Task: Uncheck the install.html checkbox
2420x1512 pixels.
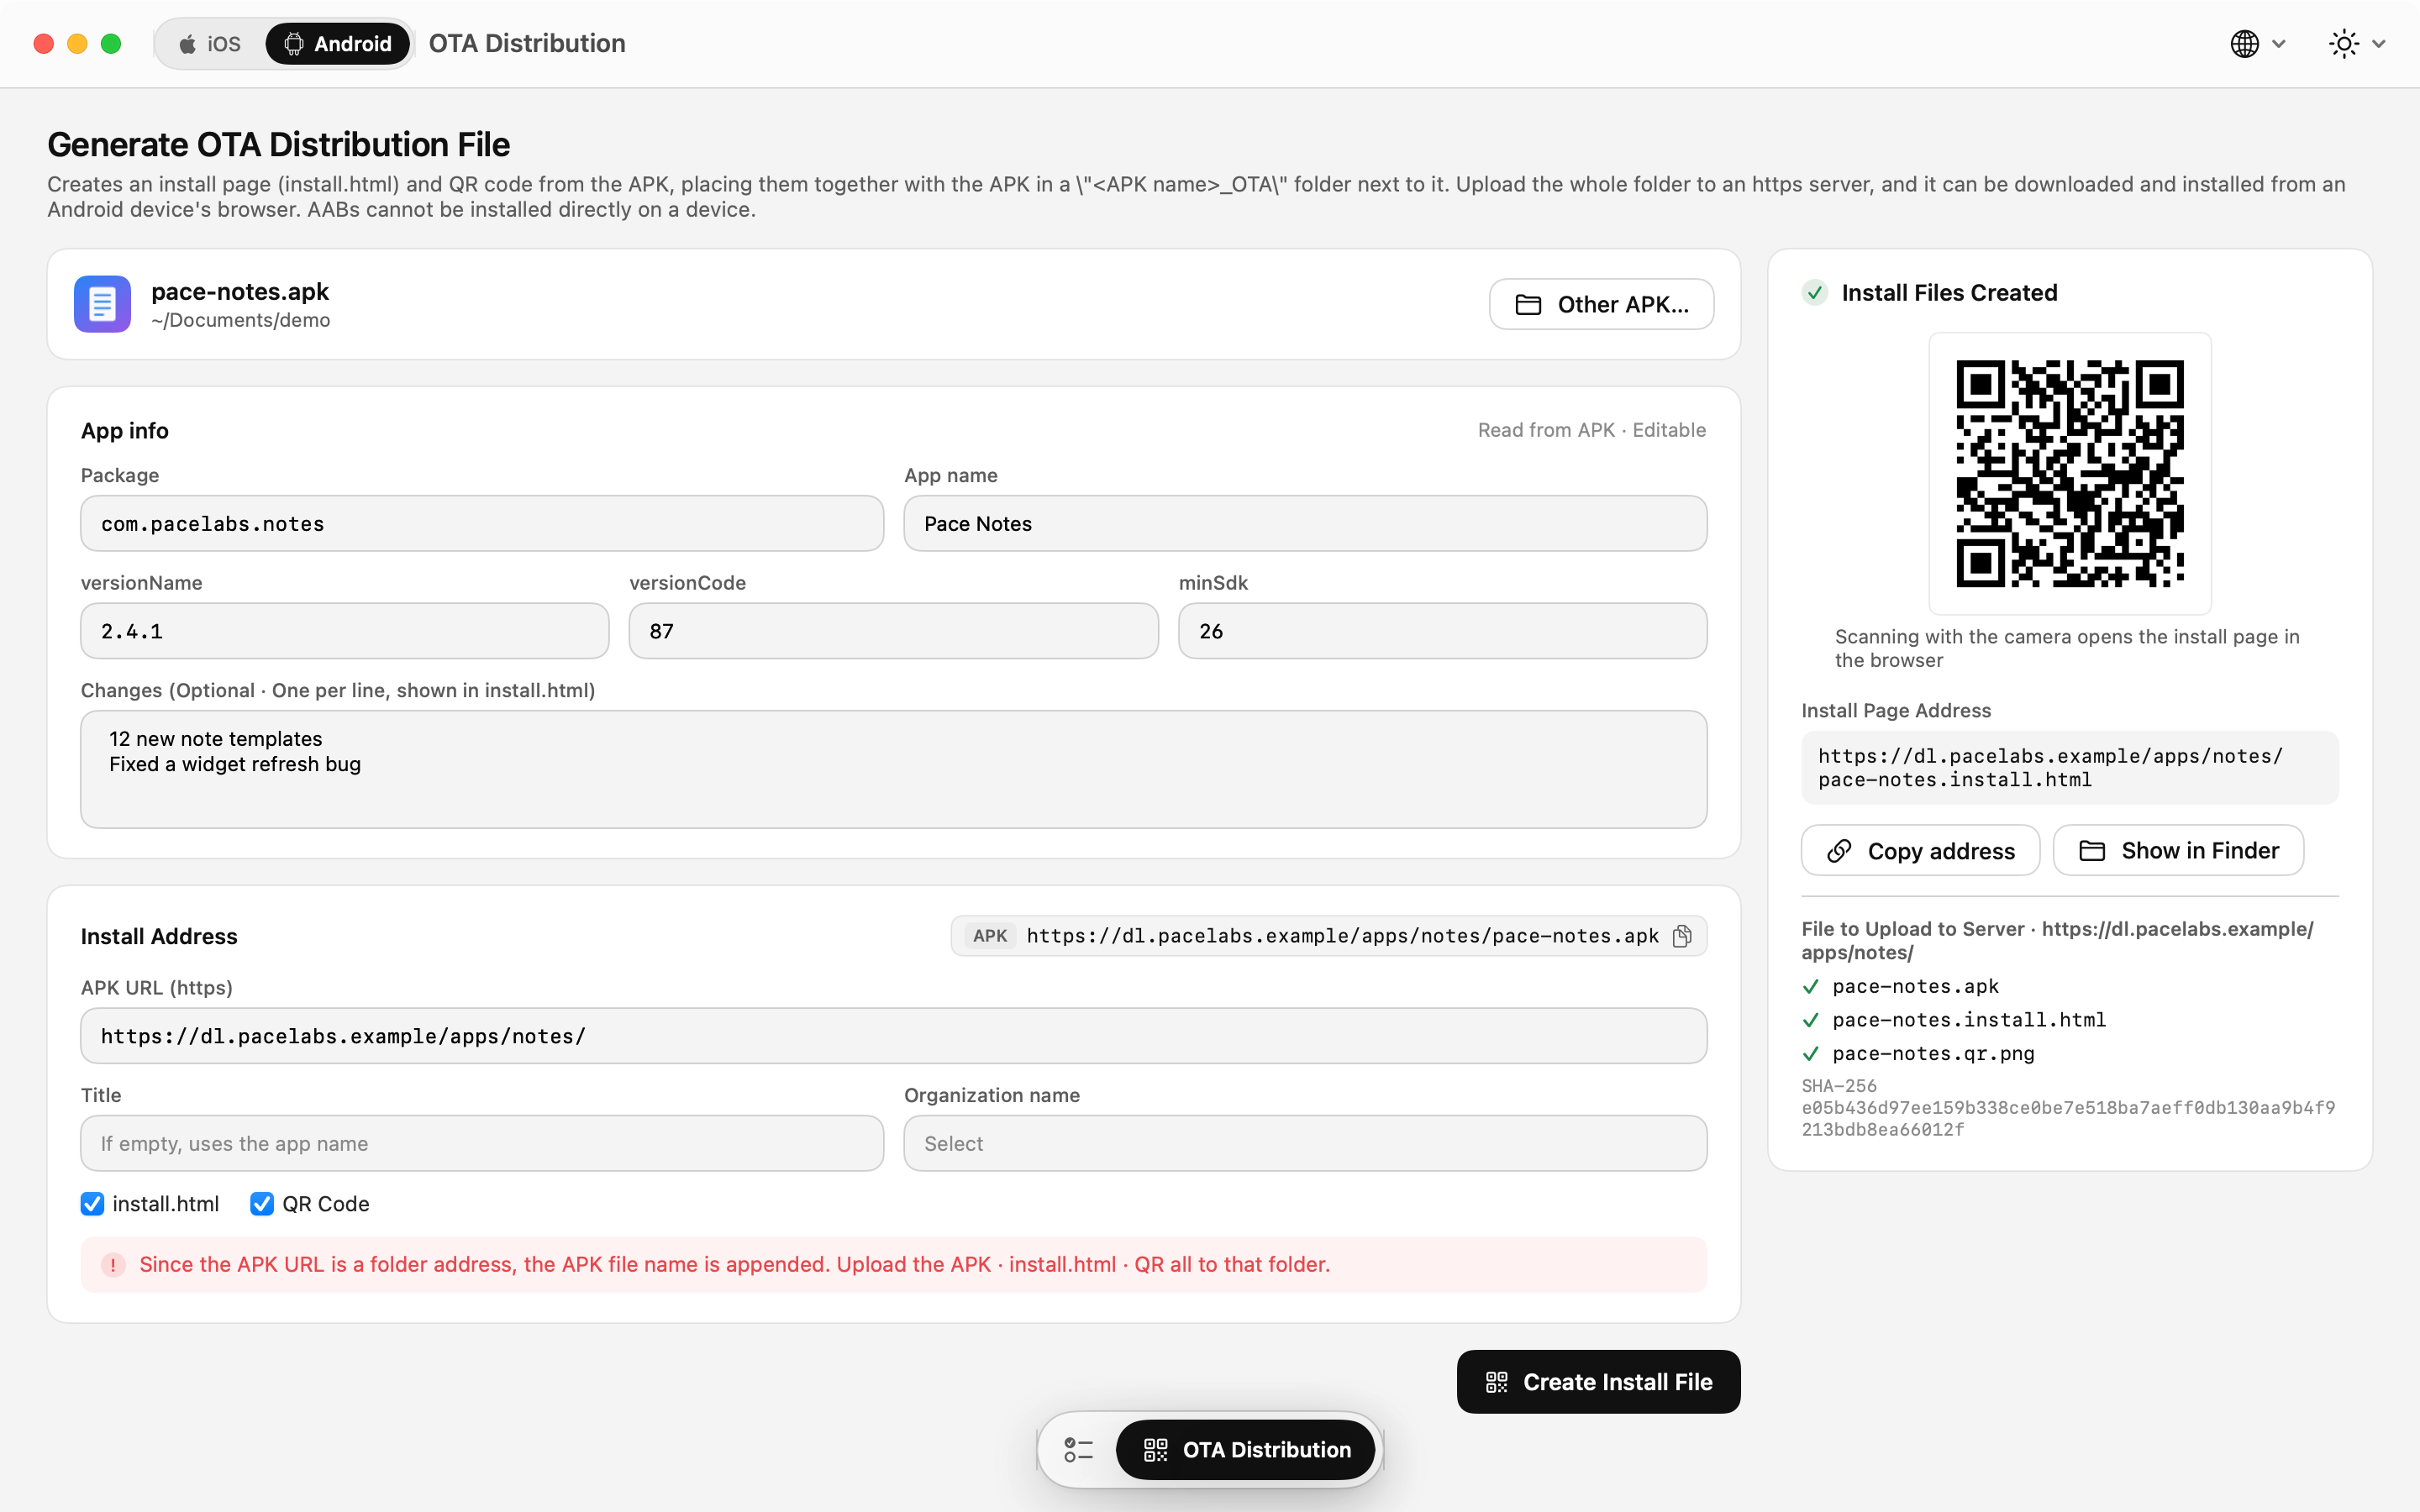Action: [x=92, y=1204]
